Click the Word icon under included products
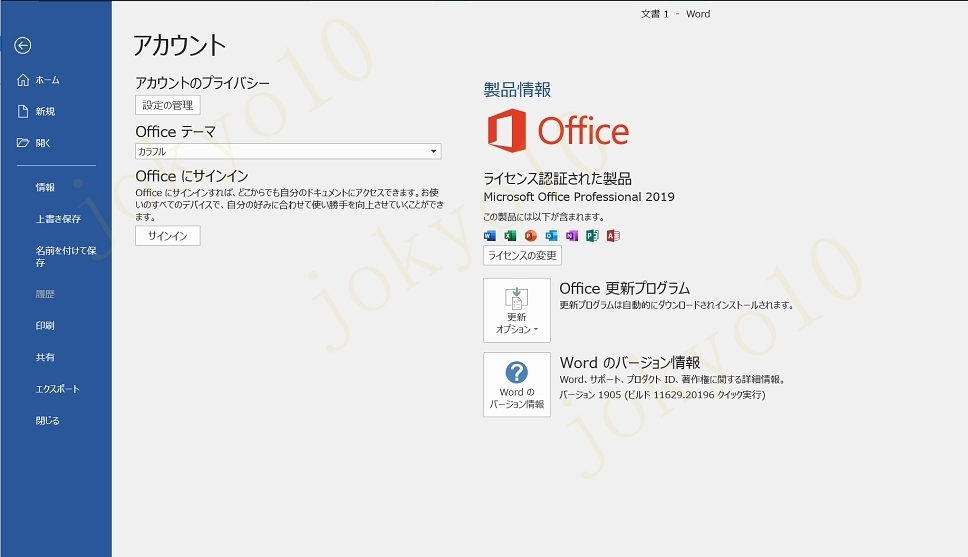Viewport: 968px width, 557px height. point(490,236)
